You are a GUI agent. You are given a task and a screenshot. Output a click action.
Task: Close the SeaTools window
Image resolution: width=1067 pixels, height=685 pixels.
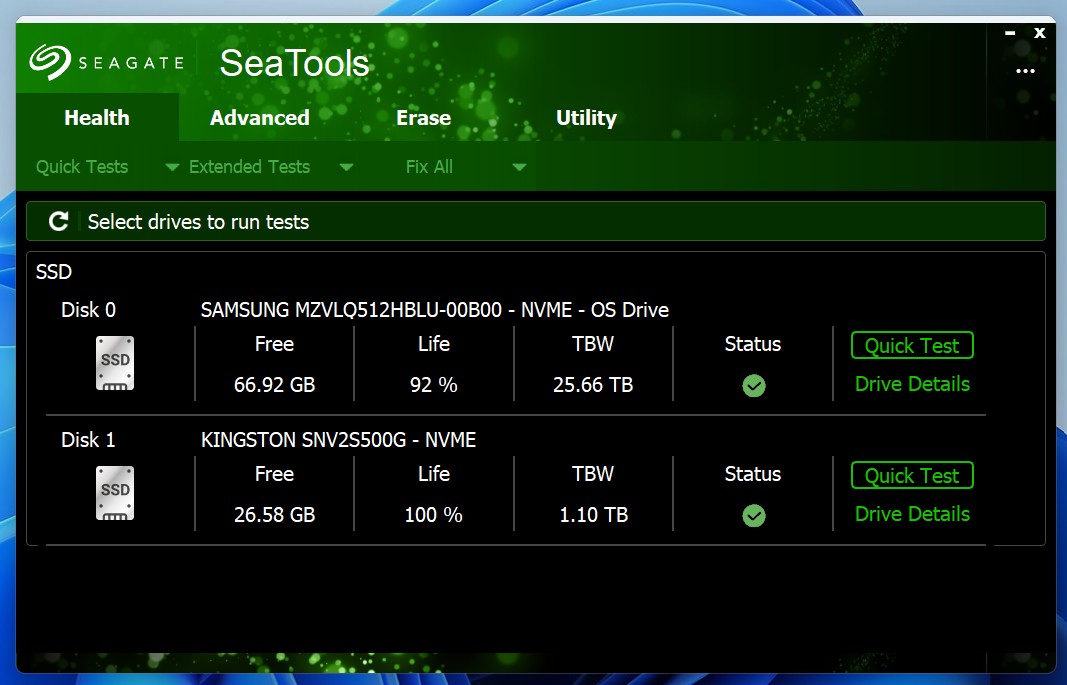point(1040,32)
